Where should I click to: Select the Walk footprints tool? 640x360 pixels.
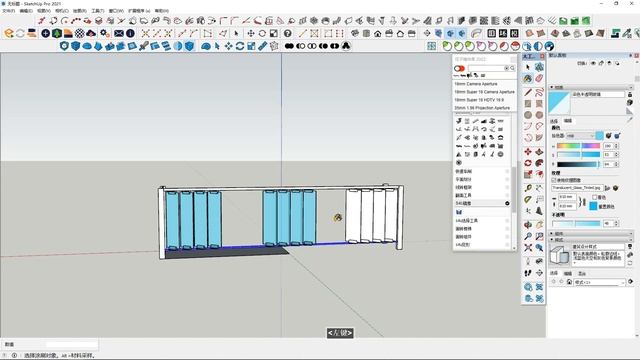tap(528, 273)
